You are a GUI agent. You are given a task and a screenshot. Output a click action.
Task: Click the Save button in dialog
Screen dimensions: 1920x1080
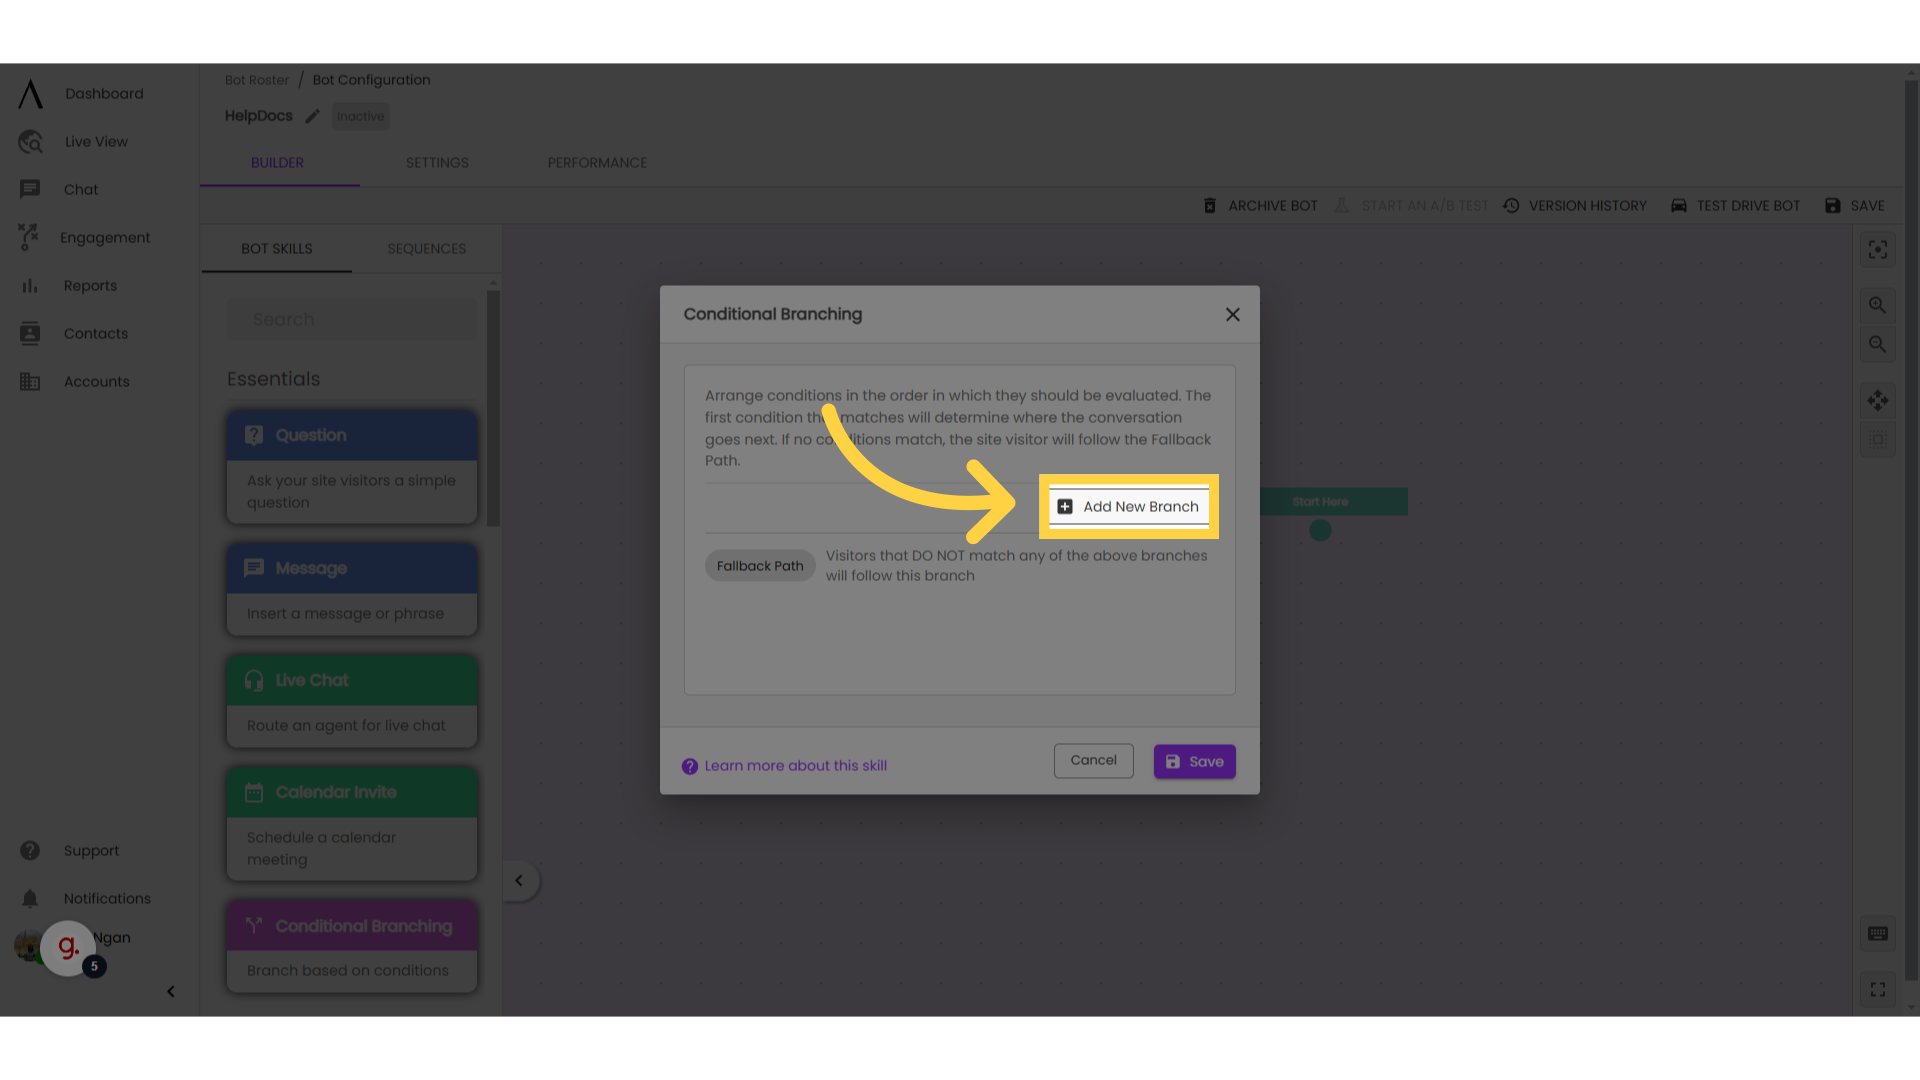(x=1195, y=761)
